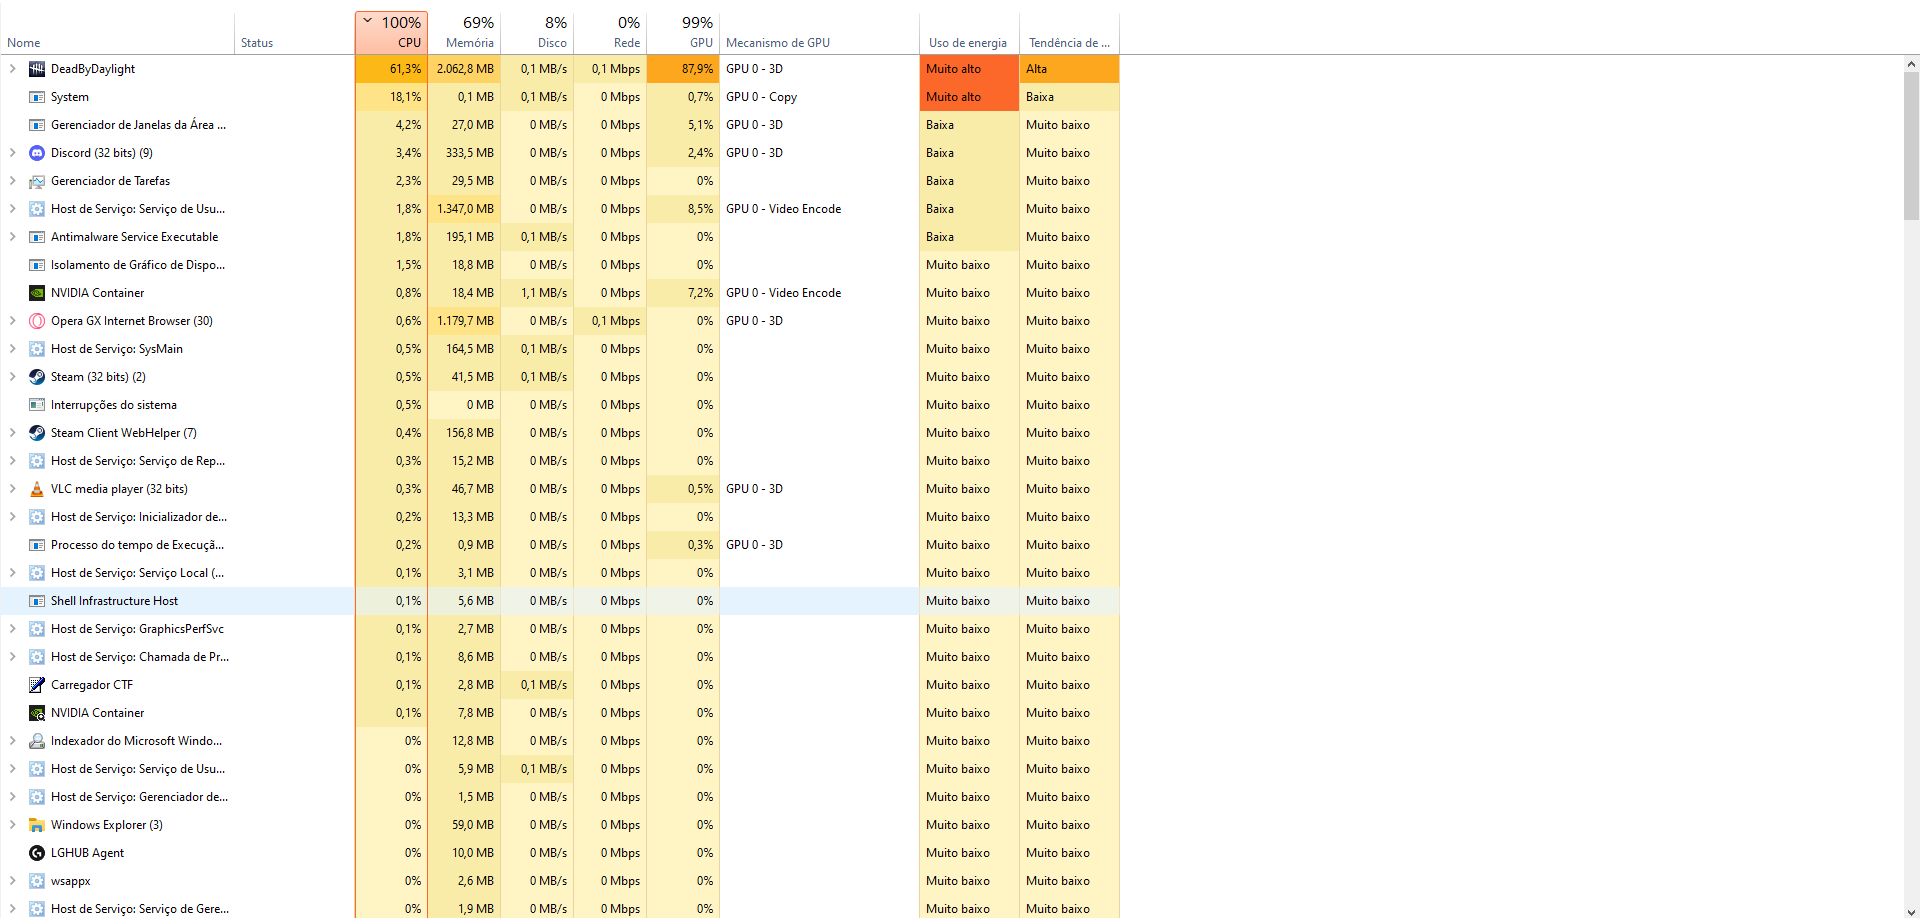Expand the Discord (32 bits) process group
The width and height of the screenshot is (1920, 918).
pos(12,153)
